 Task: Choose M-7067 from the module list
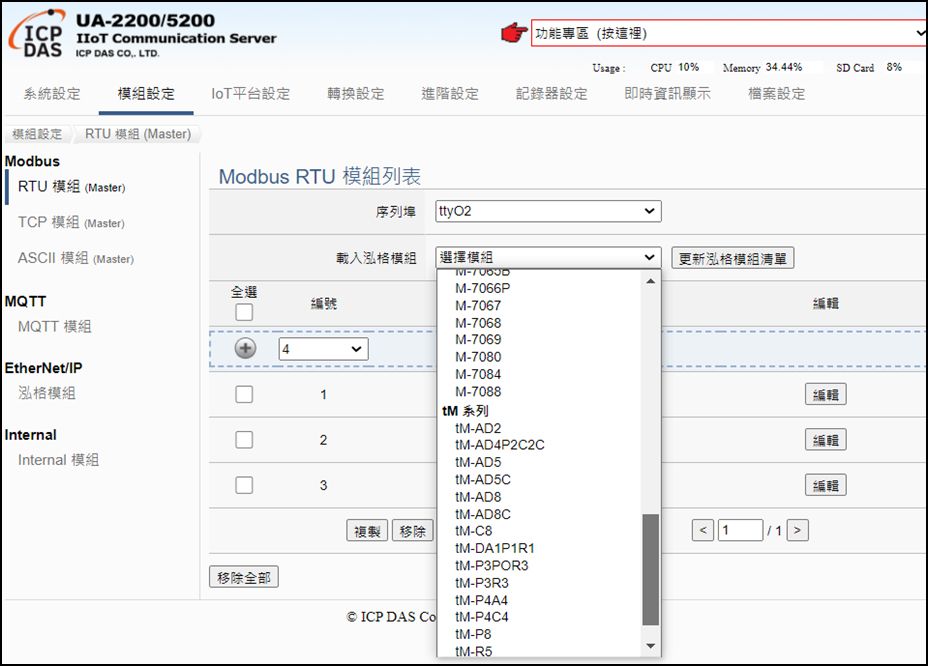click(540, 305)
